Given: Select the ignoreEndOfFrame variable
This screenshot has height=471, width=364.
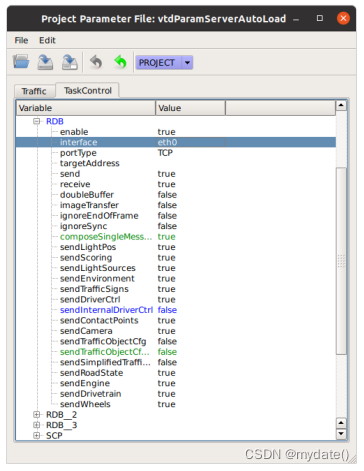Looking at the screenshot, I should (x=99, y=216).
